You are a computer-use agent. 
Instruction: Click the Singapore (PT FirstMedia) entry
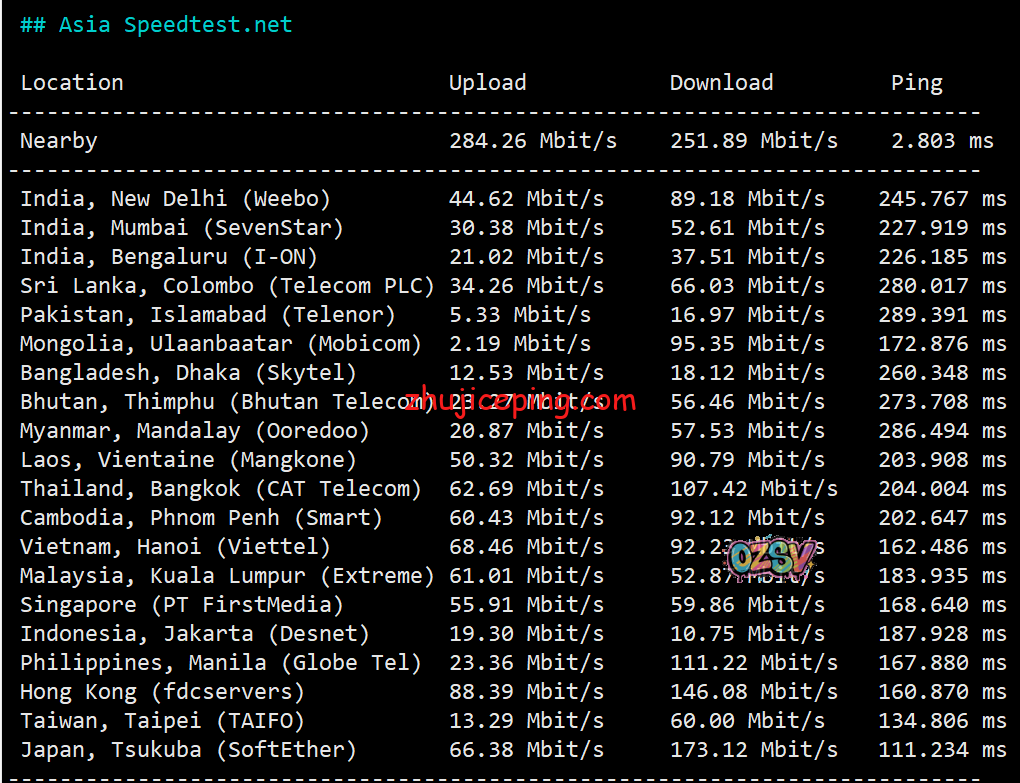coord(182,605)
